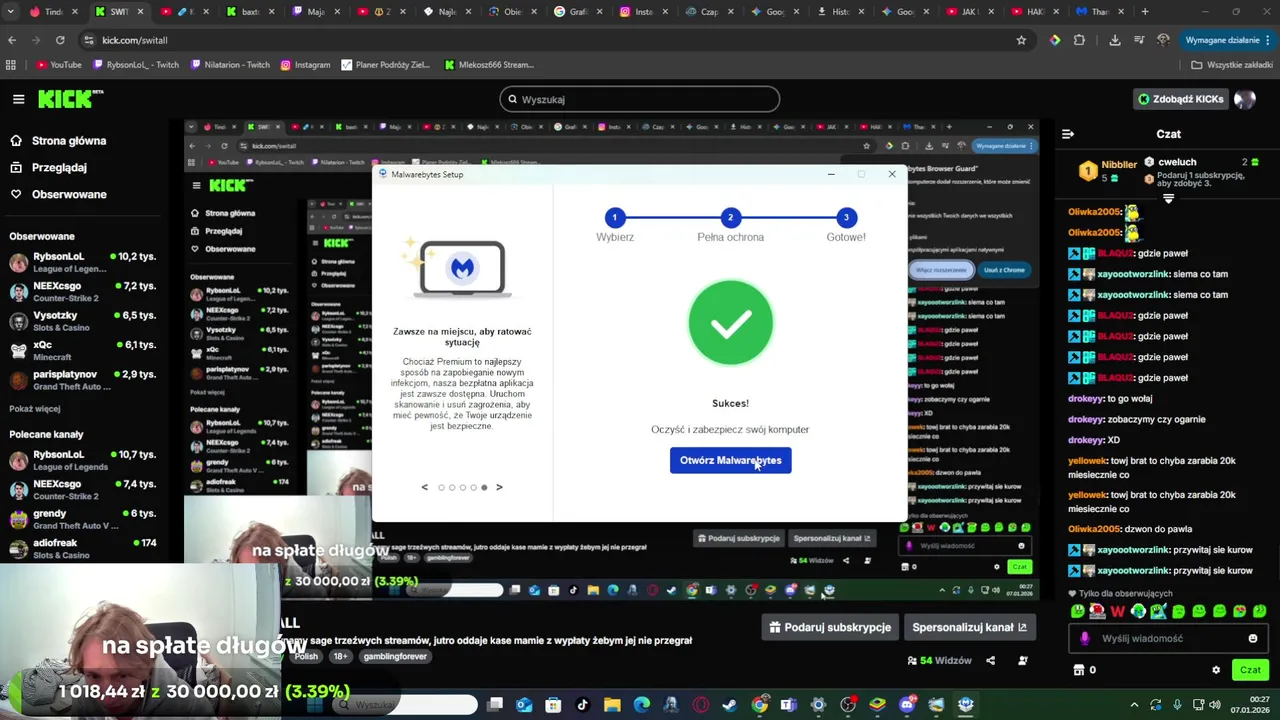
Task: Go to next slide in Malwarebytes carousel
Action: pos(499,487)
